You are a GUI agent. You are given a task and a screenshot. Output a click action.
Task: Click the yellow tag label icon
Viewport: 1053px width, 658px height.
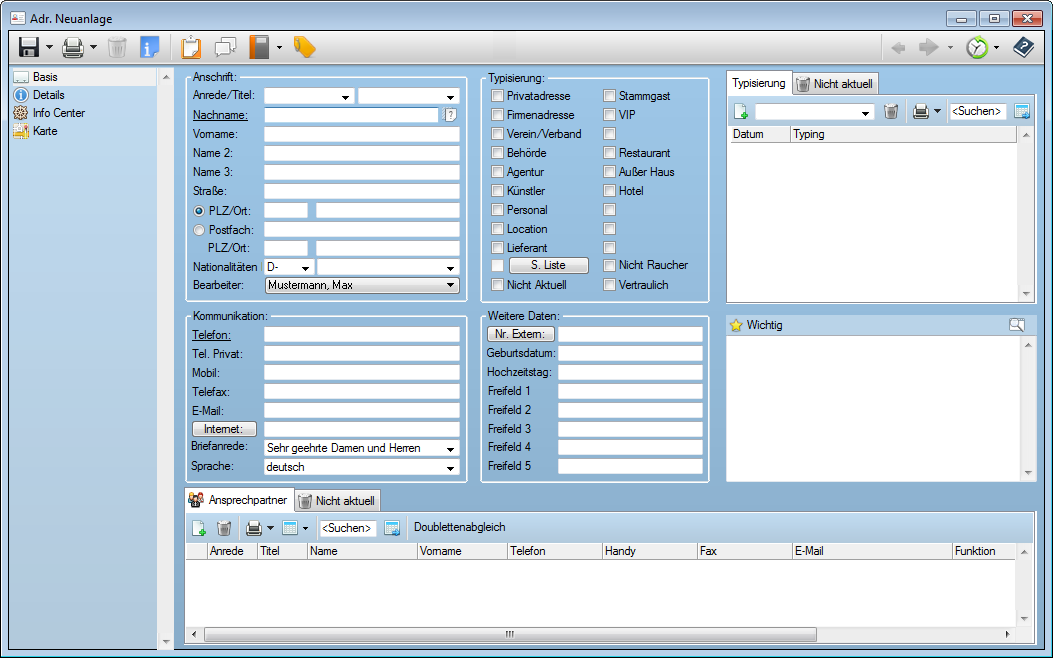coord(304,47)
